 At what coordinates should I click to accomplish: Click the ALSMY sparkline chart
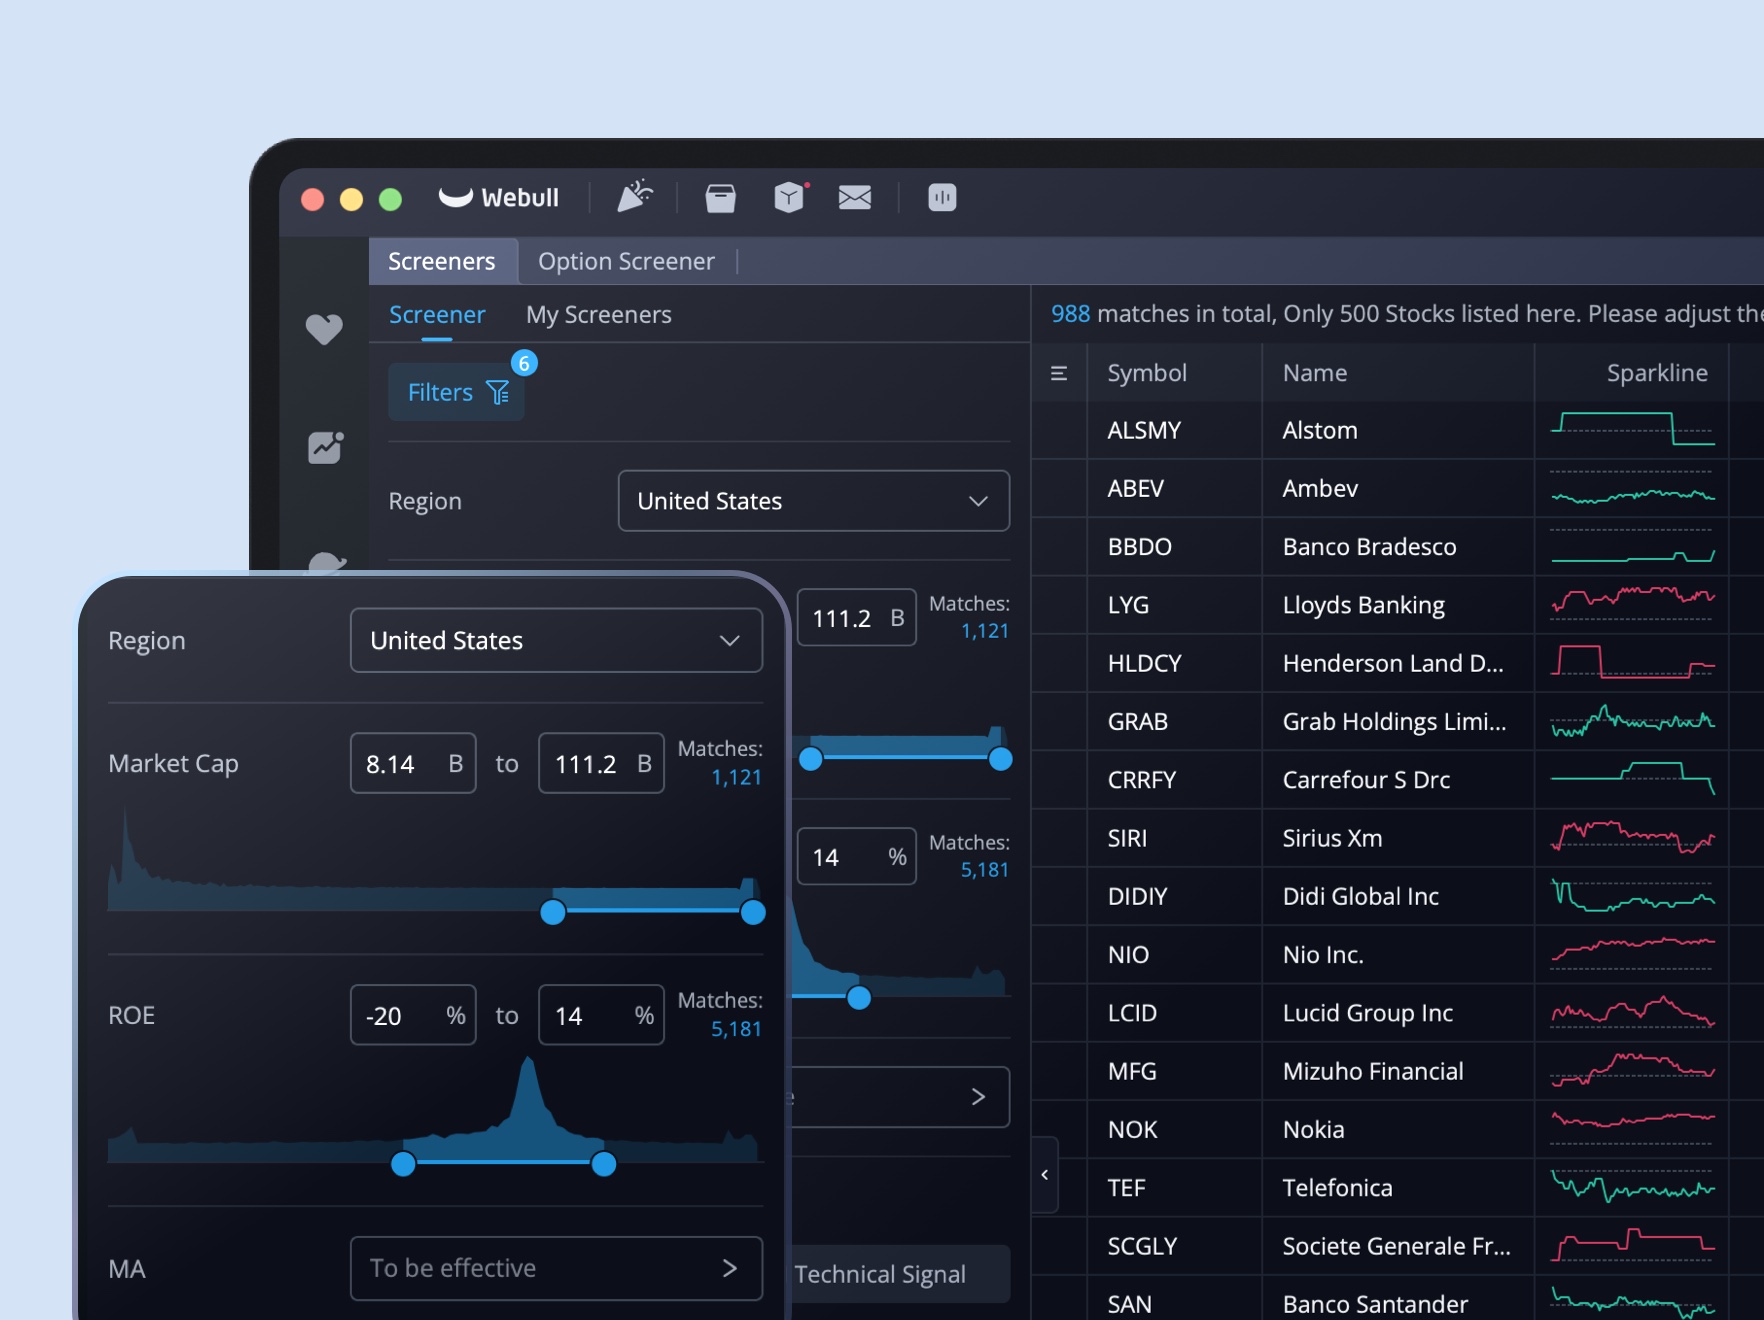1633,430
